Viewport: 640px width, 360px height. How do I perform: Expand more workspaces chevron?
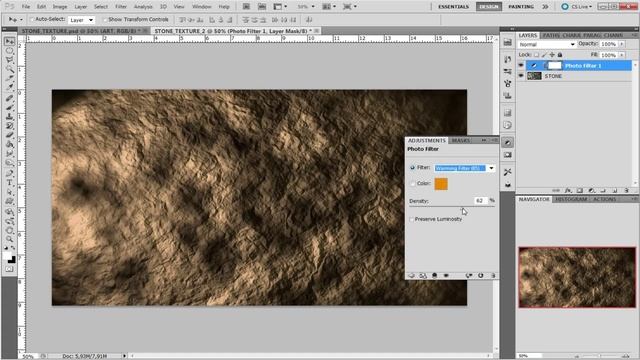(545, 7)
